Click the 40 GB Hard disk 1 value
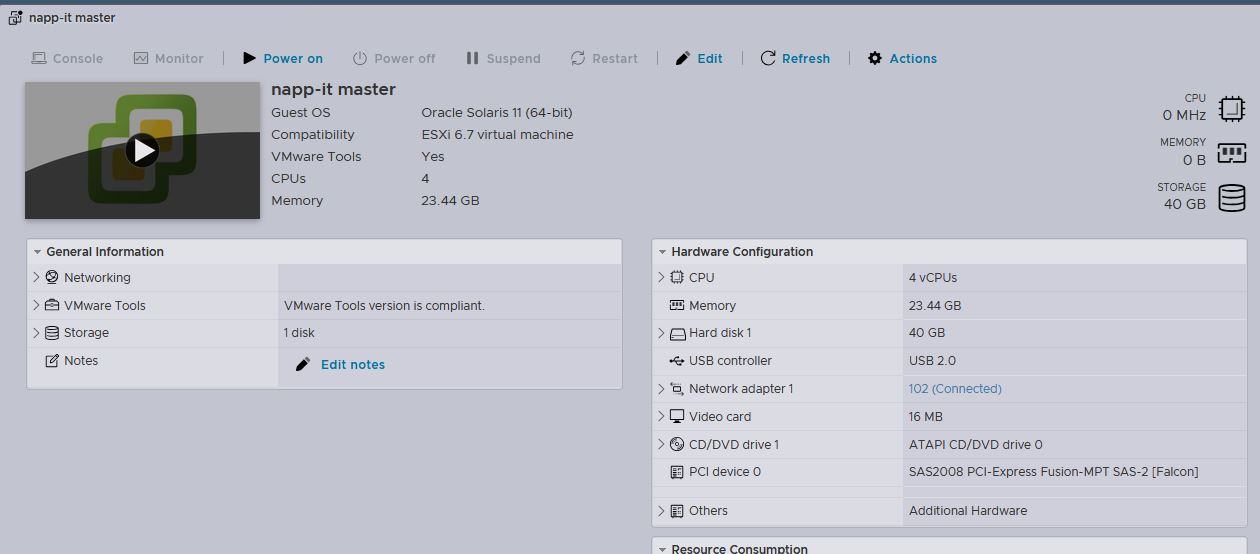This screenshot has width=1260, height=554. click(927, 333)
